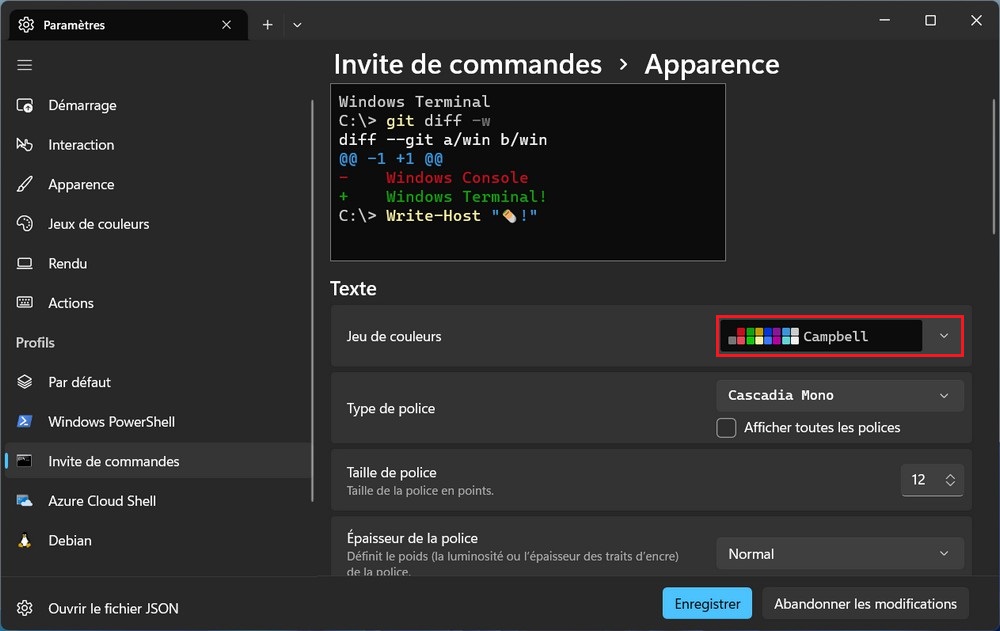Screen dimensions: 1000x631
Task: Expand the Campbell color scheme dropdown
Action: click(x=840, y=337)
